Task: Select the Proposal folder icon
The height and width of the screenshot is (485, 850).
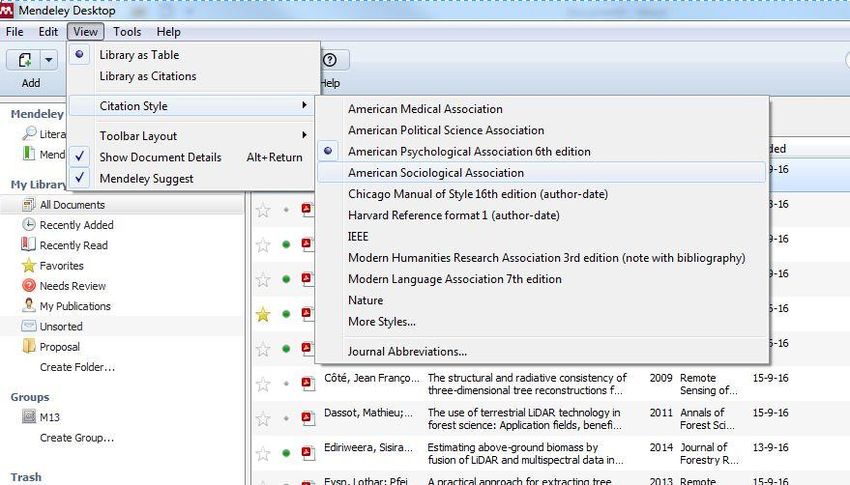Action: 29,346
